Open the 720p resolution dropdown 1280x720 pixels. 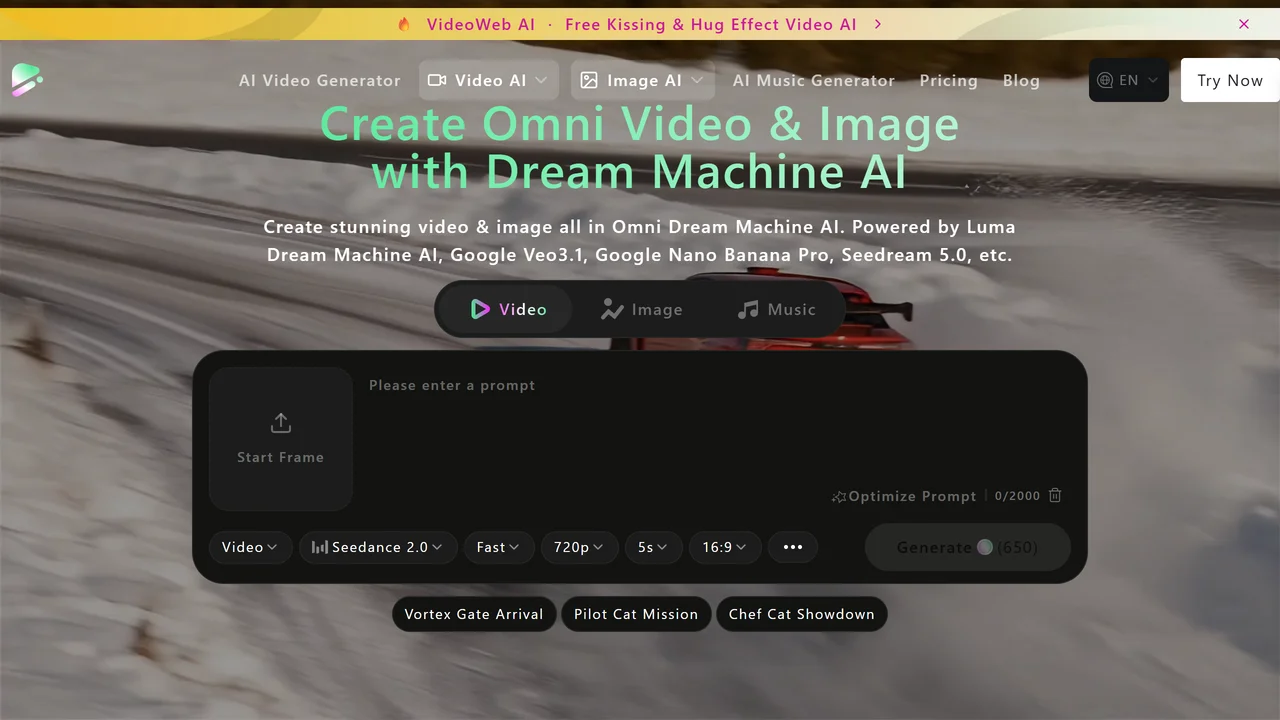[579, 547]
